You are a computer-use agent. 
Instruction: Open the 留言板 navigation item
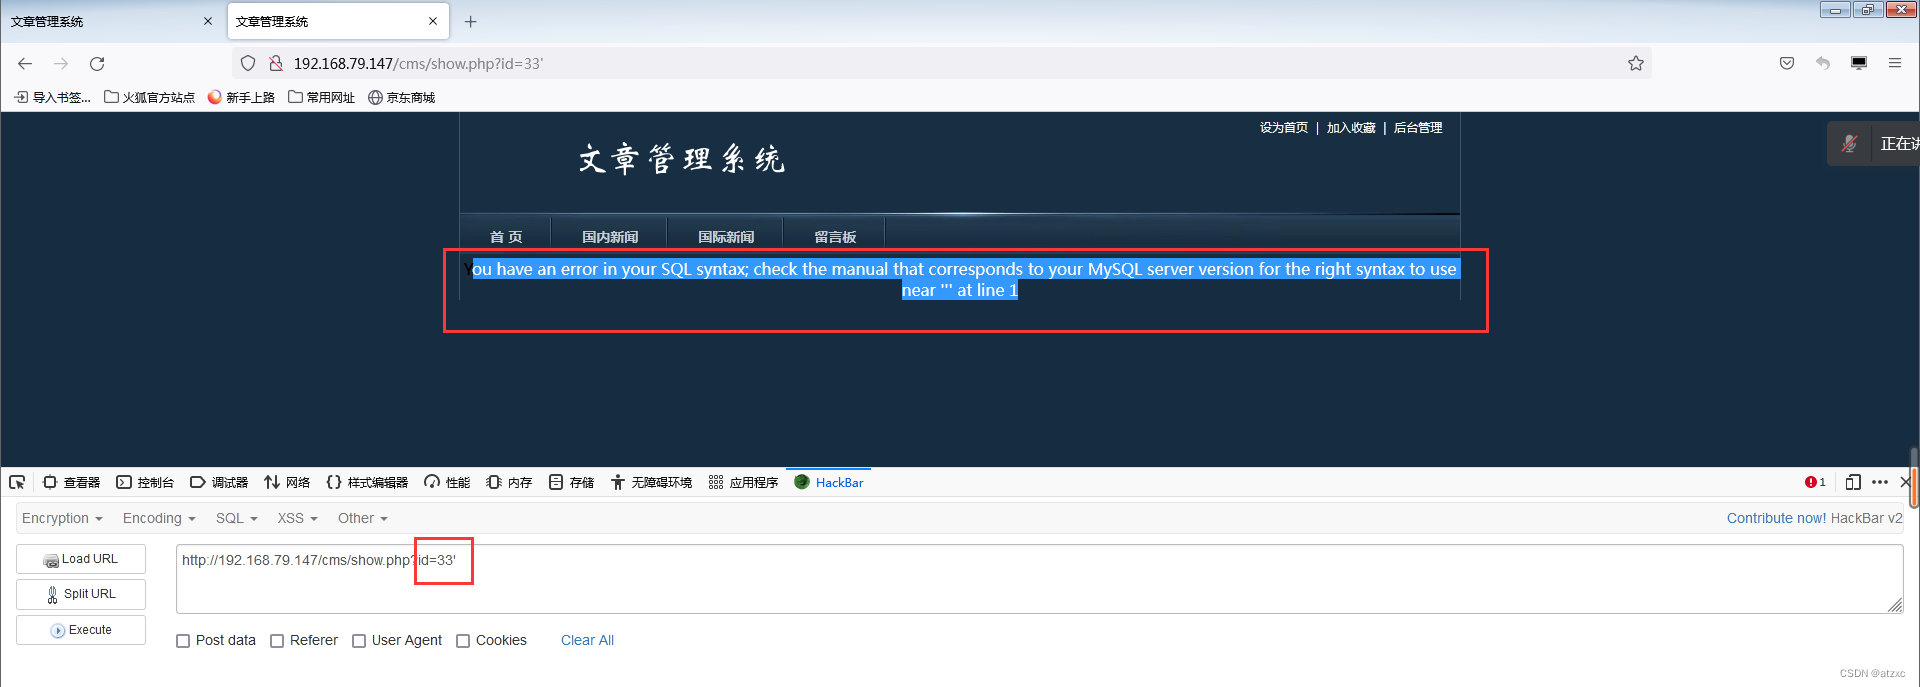point(835,236)
